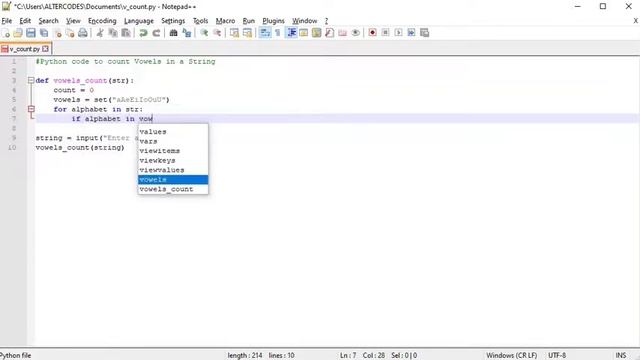Open the Plugins menu
Screen dimensions: 640x360
(273, 21)
